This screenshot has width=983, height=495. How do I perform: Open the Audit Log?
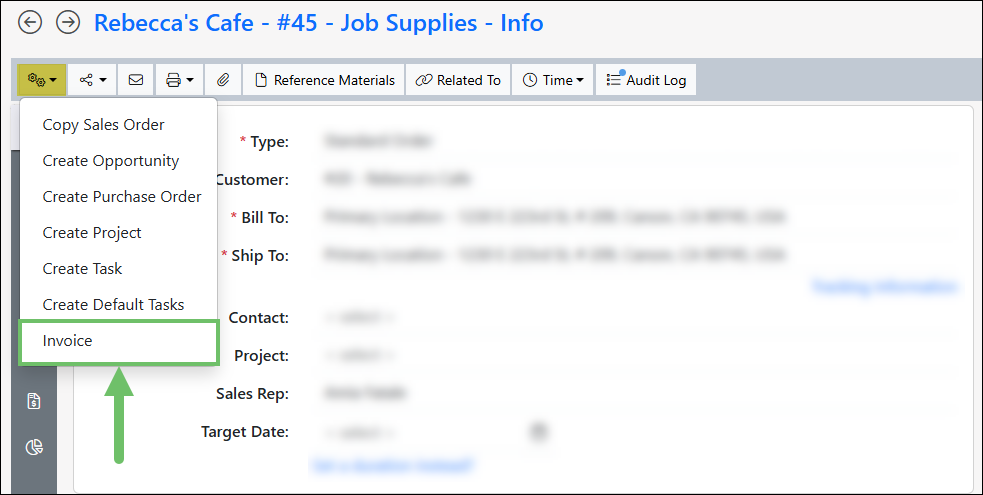[x=646, y=80]
